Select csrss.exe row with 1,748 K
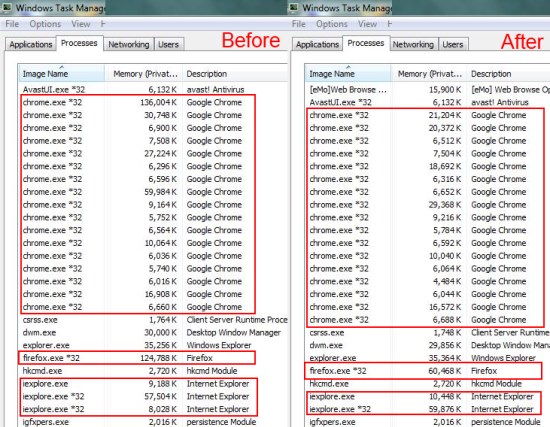Viewport: 550px width, 427px height. pyautogui.click(x=427, y=333)
